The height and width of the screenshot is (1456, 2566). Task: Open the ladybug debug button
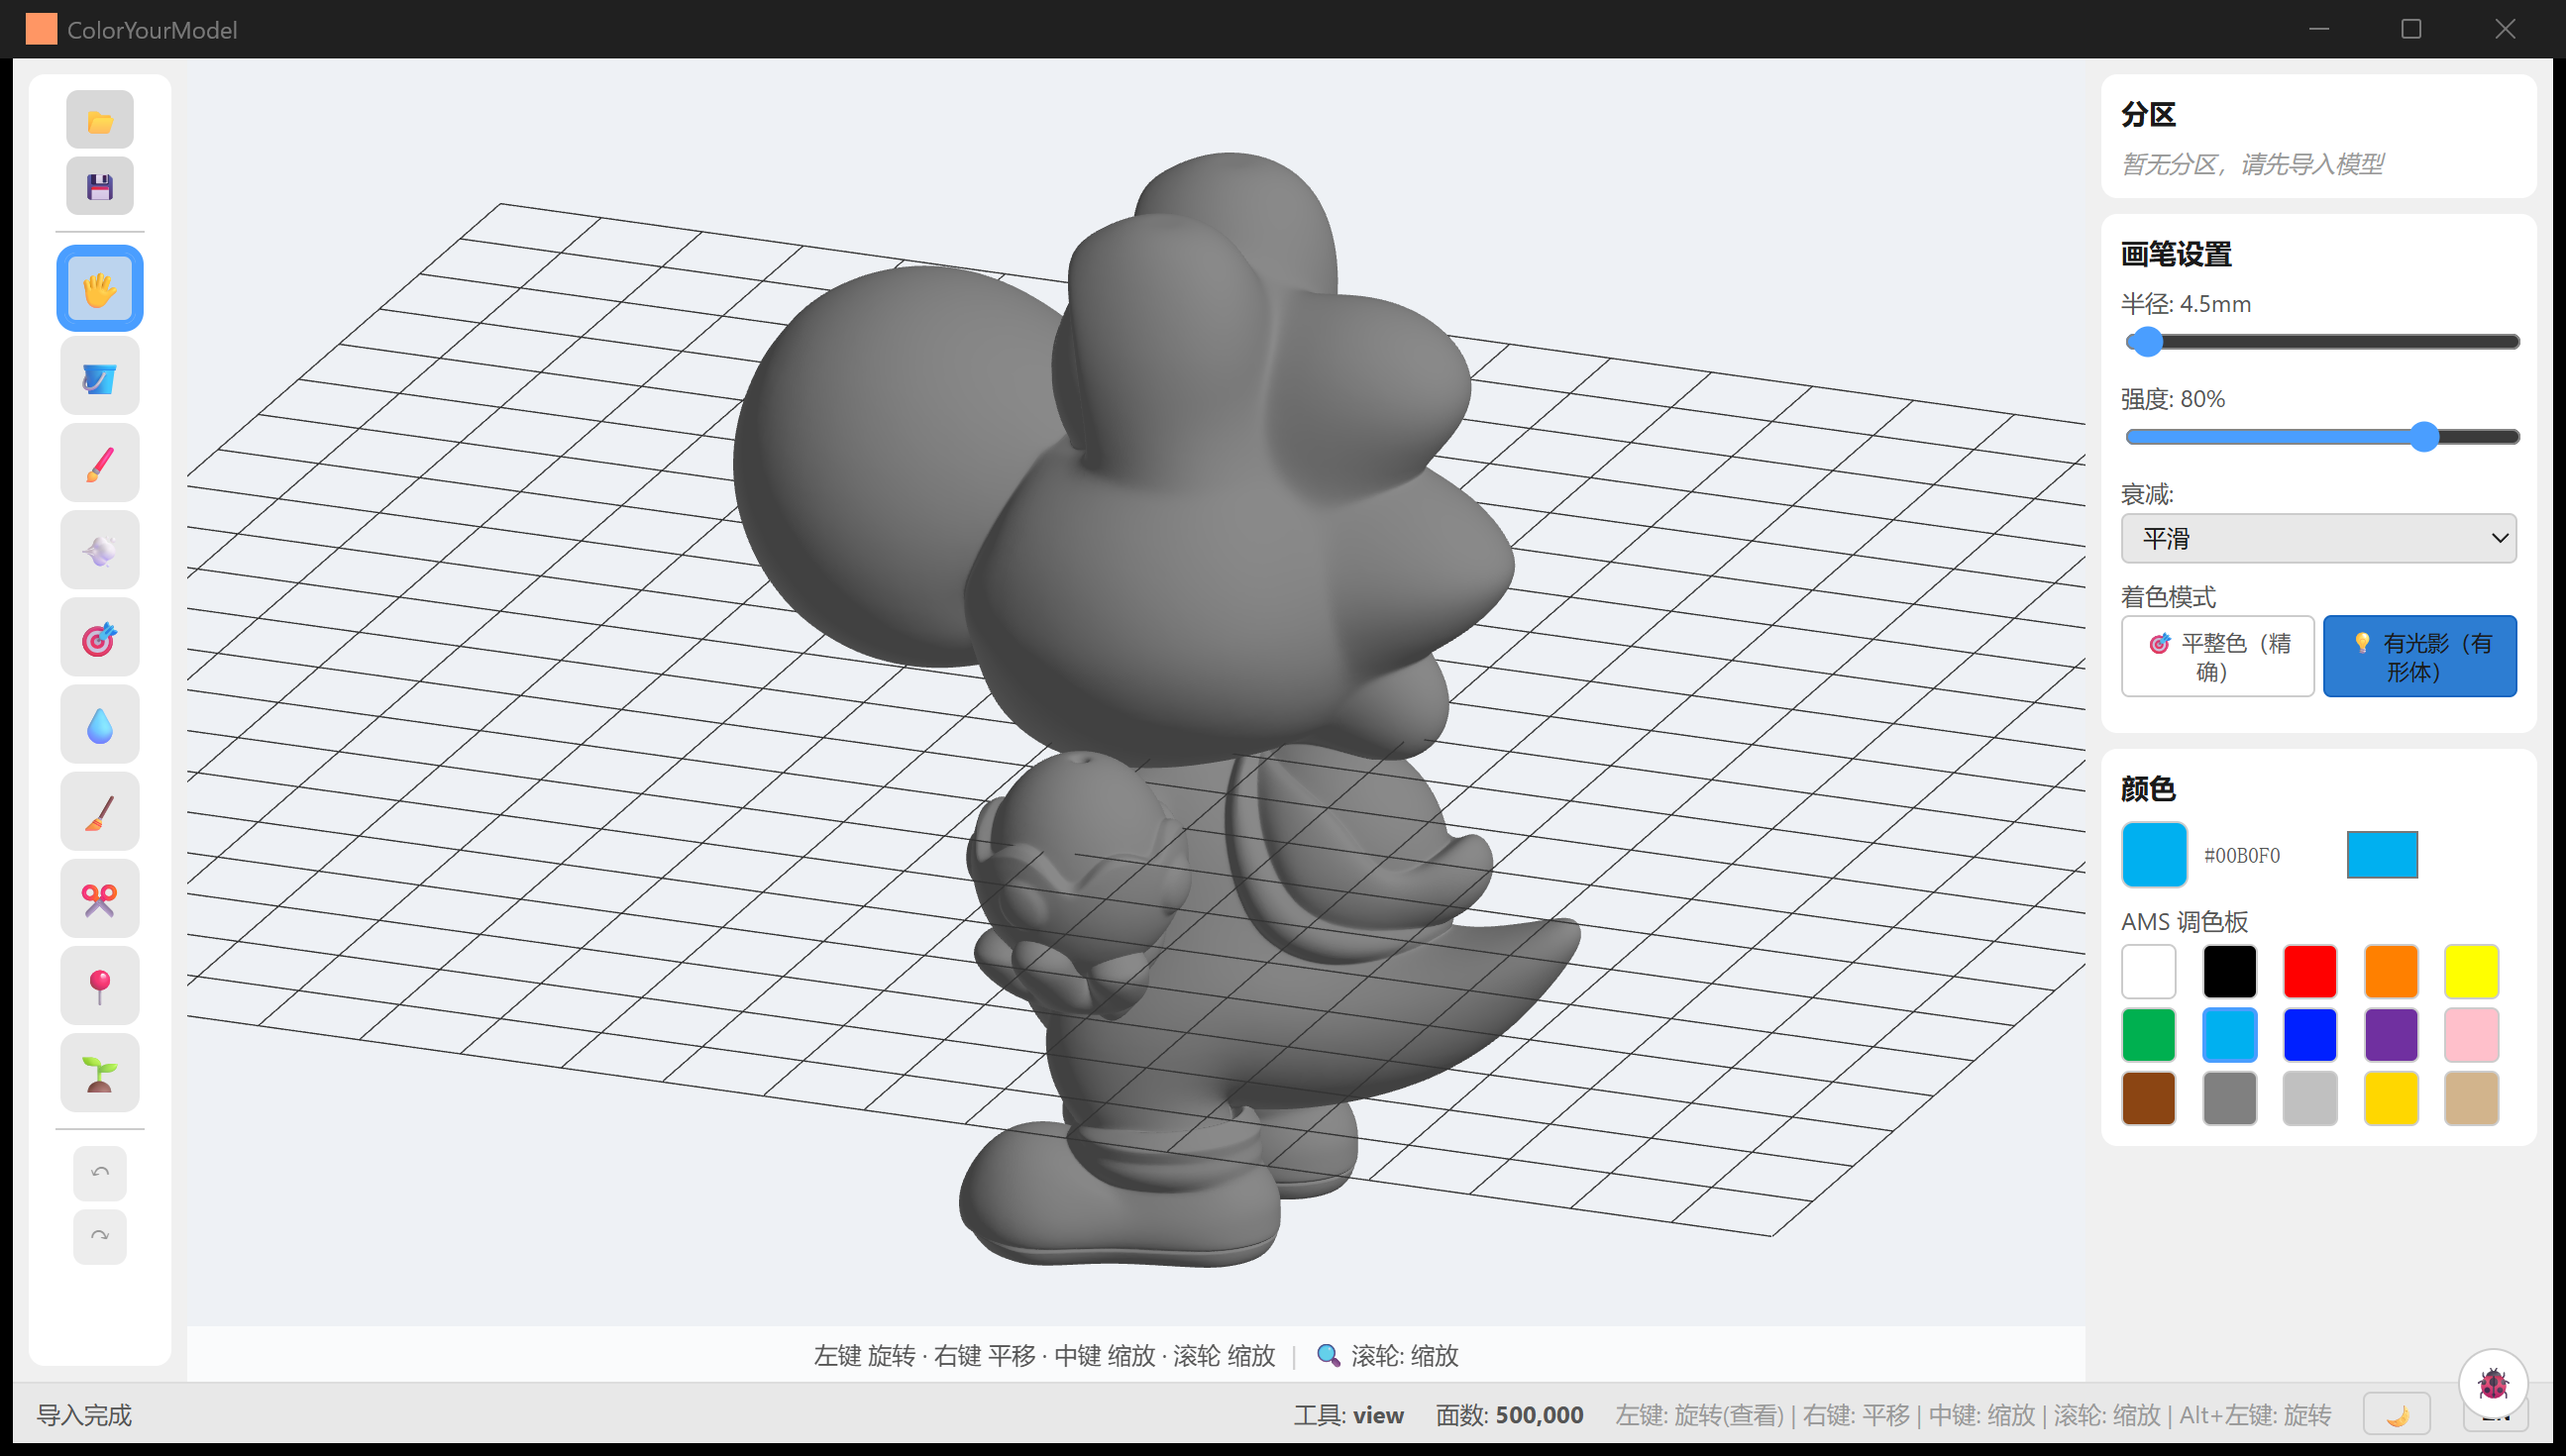tap(2493, 1383)
